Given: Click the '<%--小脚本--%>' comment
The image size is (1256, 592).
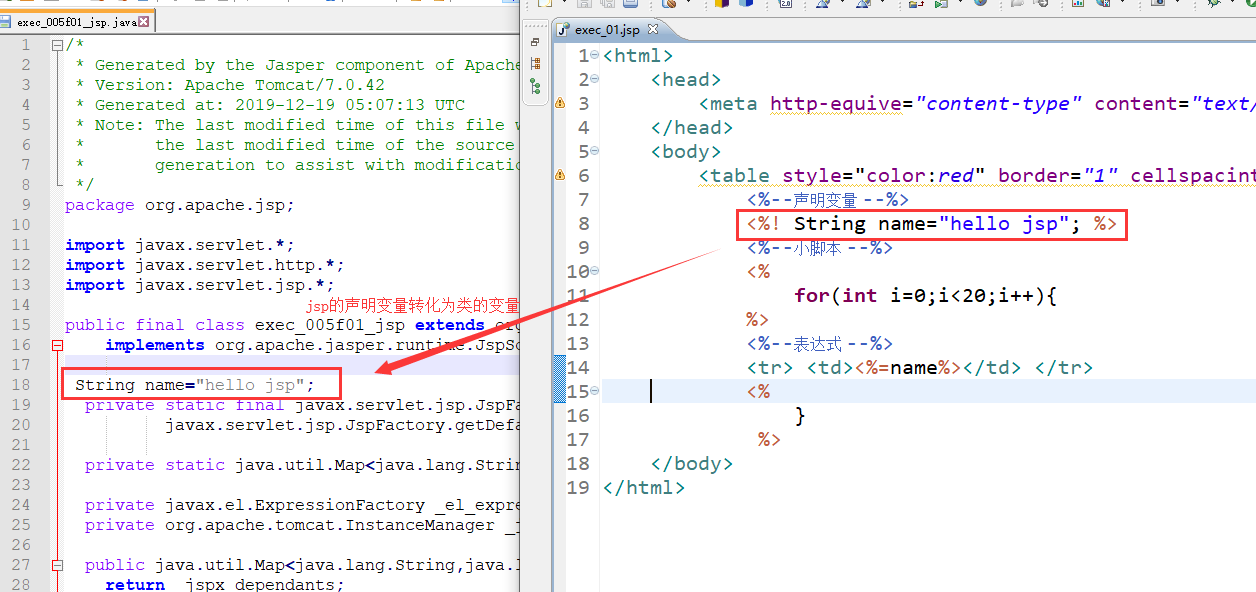Looking at the screenshot, I should [x=820, y=248].
